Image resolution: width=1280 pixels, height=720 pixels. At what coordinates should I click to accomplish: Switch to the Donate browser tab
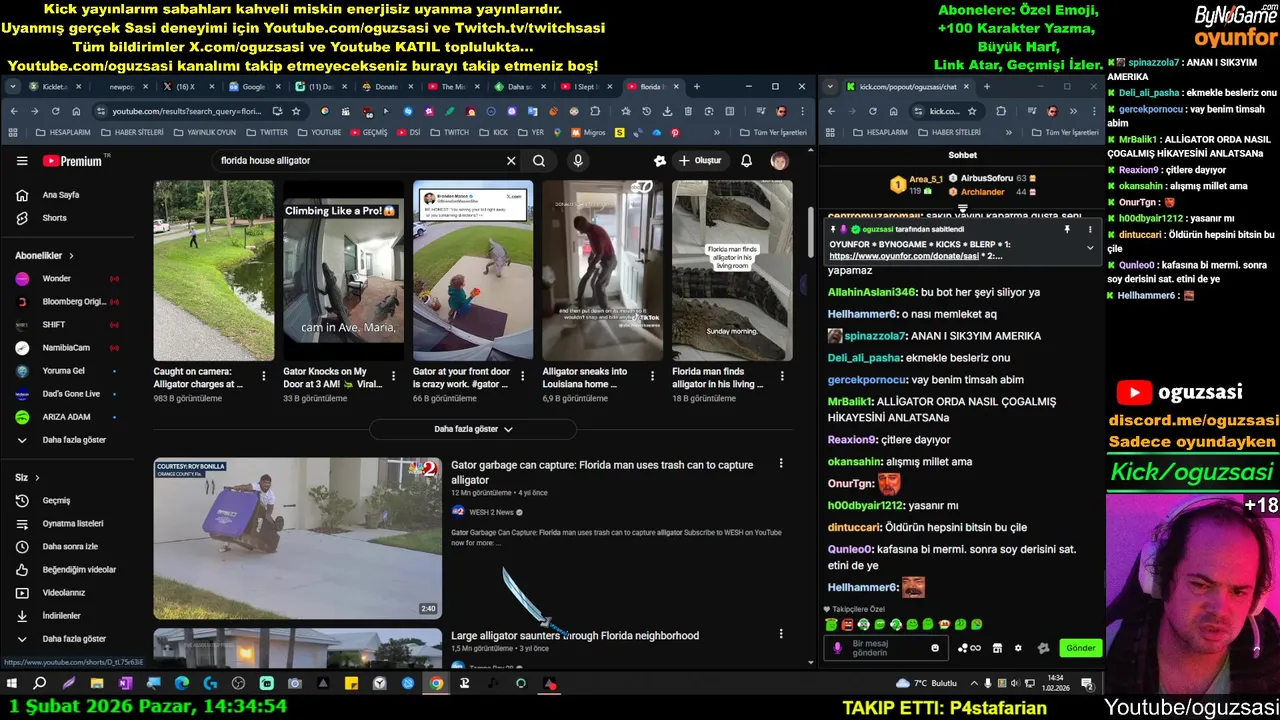388,87
